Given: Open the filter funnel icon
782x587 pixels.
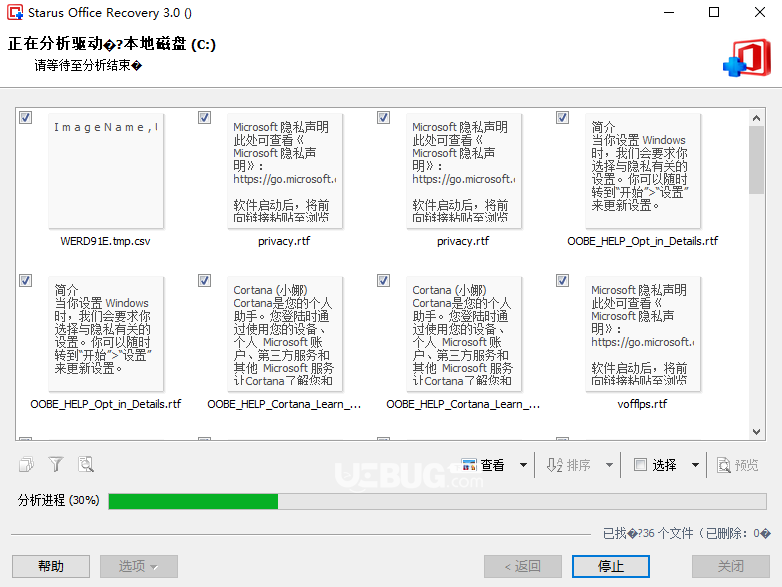Looking at the screenshot, I should point(56,465).
